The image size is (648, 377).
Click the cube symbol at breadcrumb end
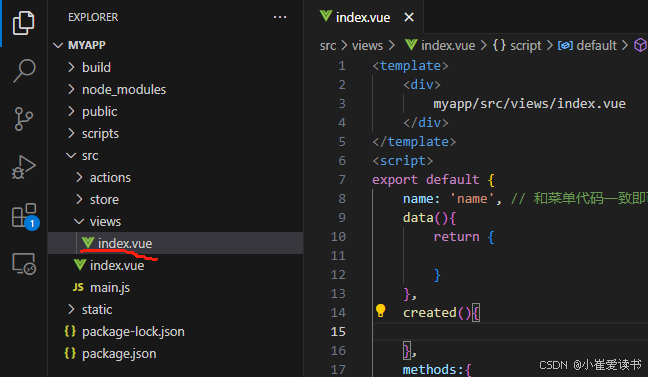coord(640,45)
